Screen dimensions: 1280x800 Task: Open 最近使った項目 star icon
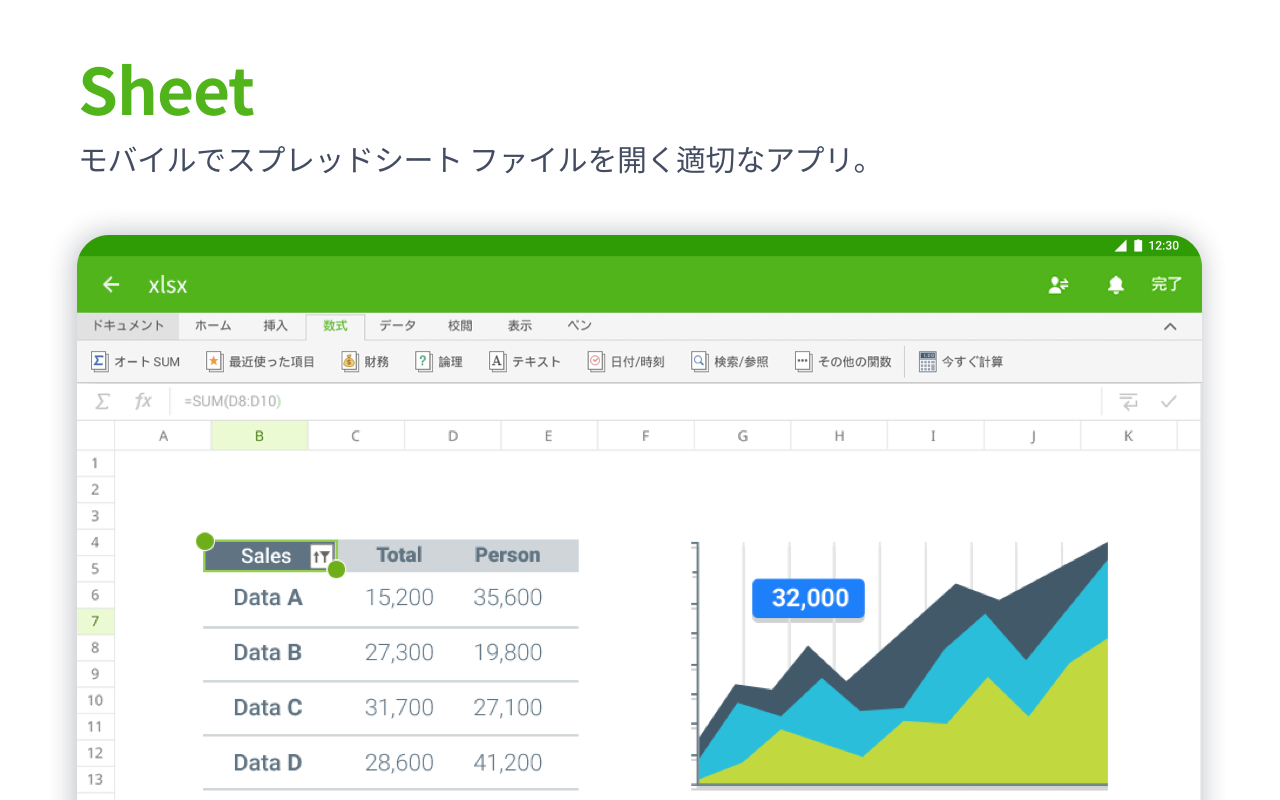(x=214, y=361)
